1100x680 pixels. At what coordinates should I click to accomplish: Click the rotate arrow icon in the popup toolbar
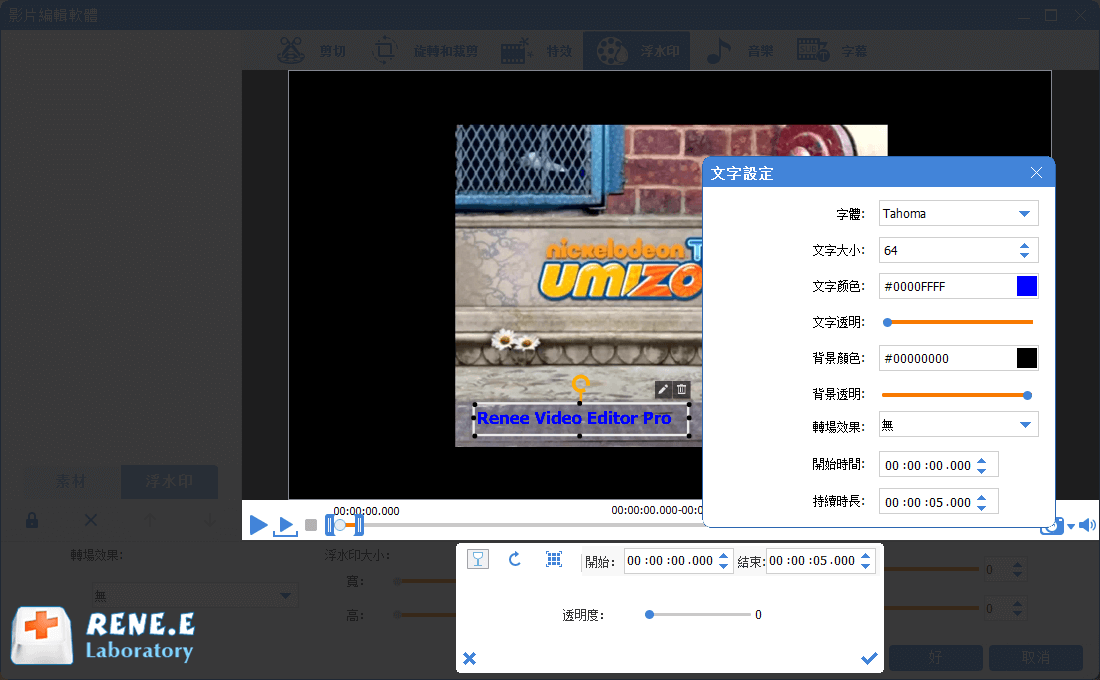click(515, 559)
